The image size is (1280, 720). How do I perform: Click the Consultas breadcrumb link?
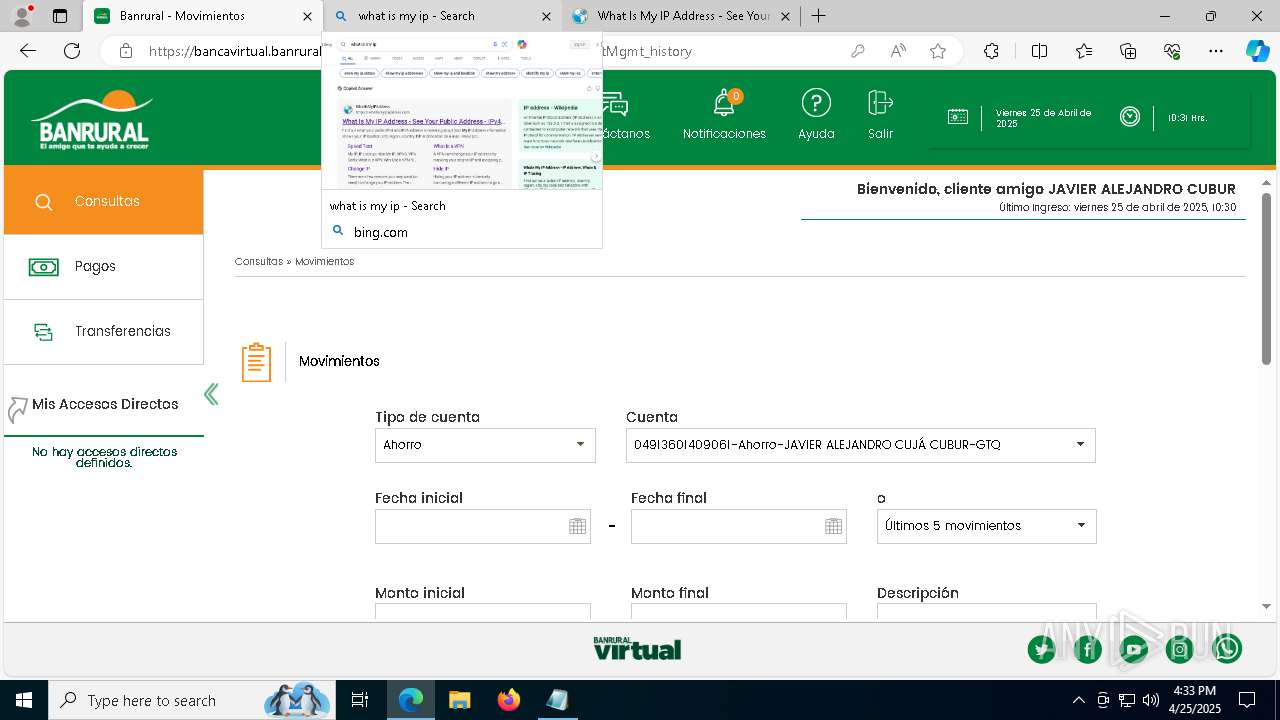[259, 262]
